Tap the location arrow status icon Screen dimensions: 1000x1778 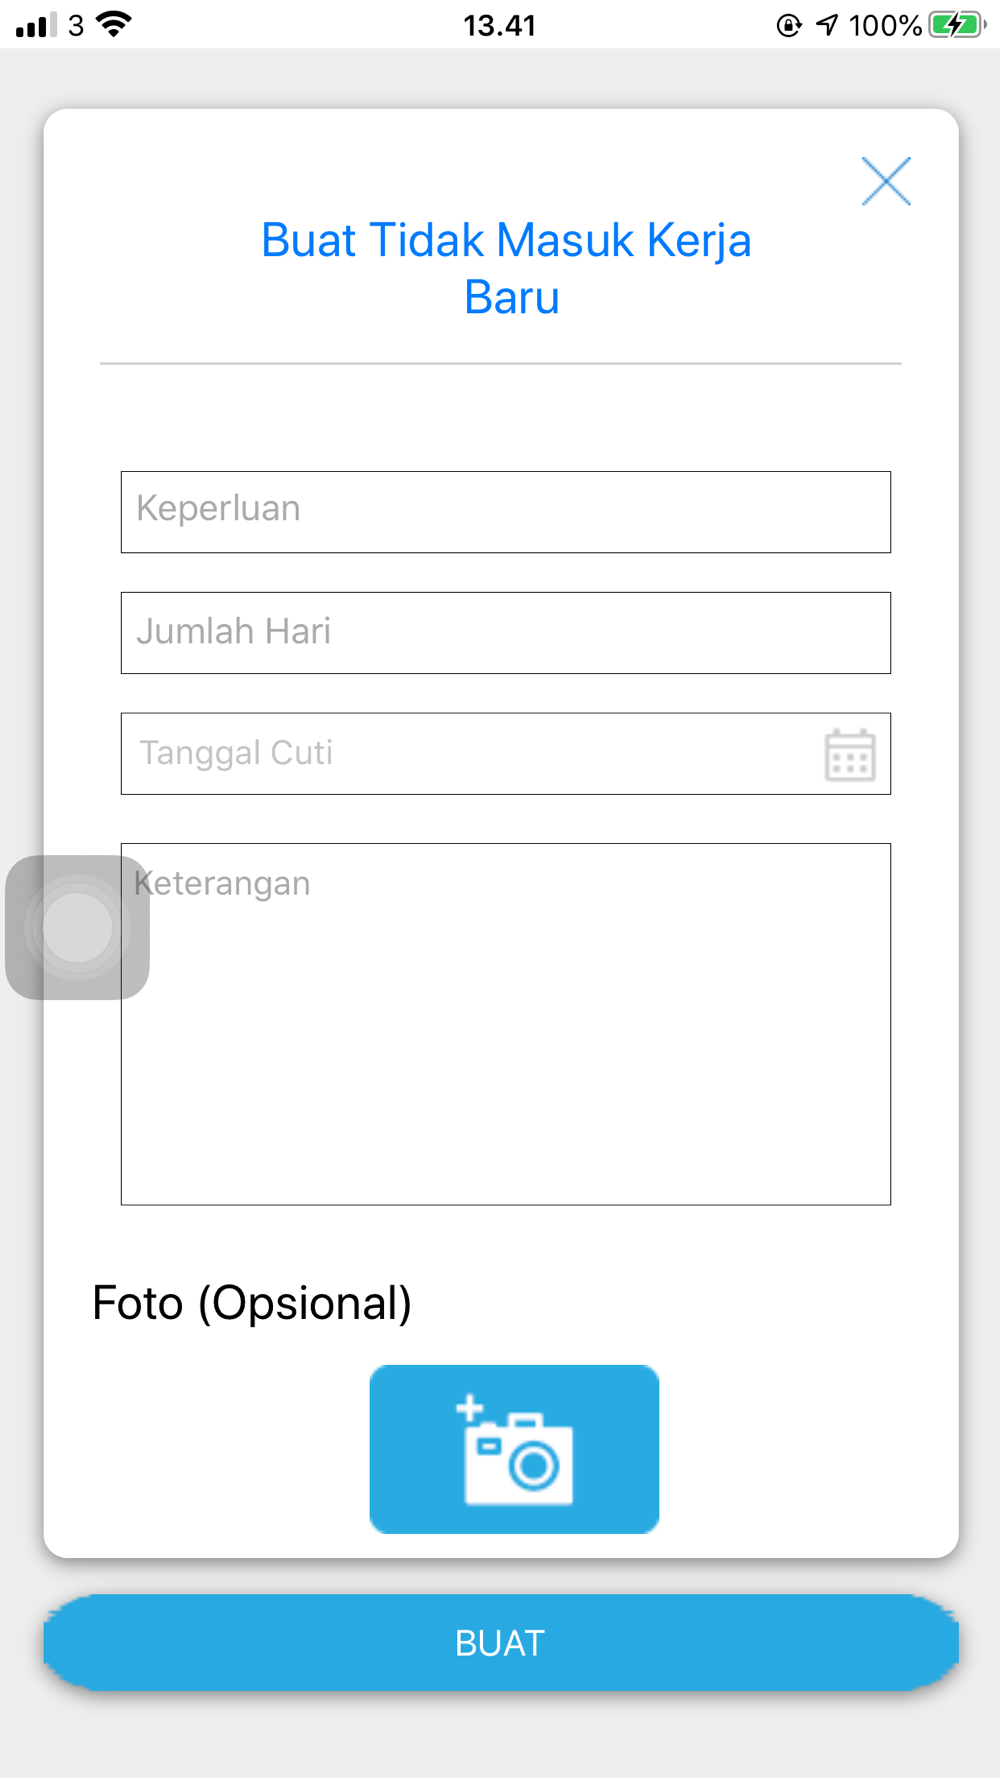[827, 25]
